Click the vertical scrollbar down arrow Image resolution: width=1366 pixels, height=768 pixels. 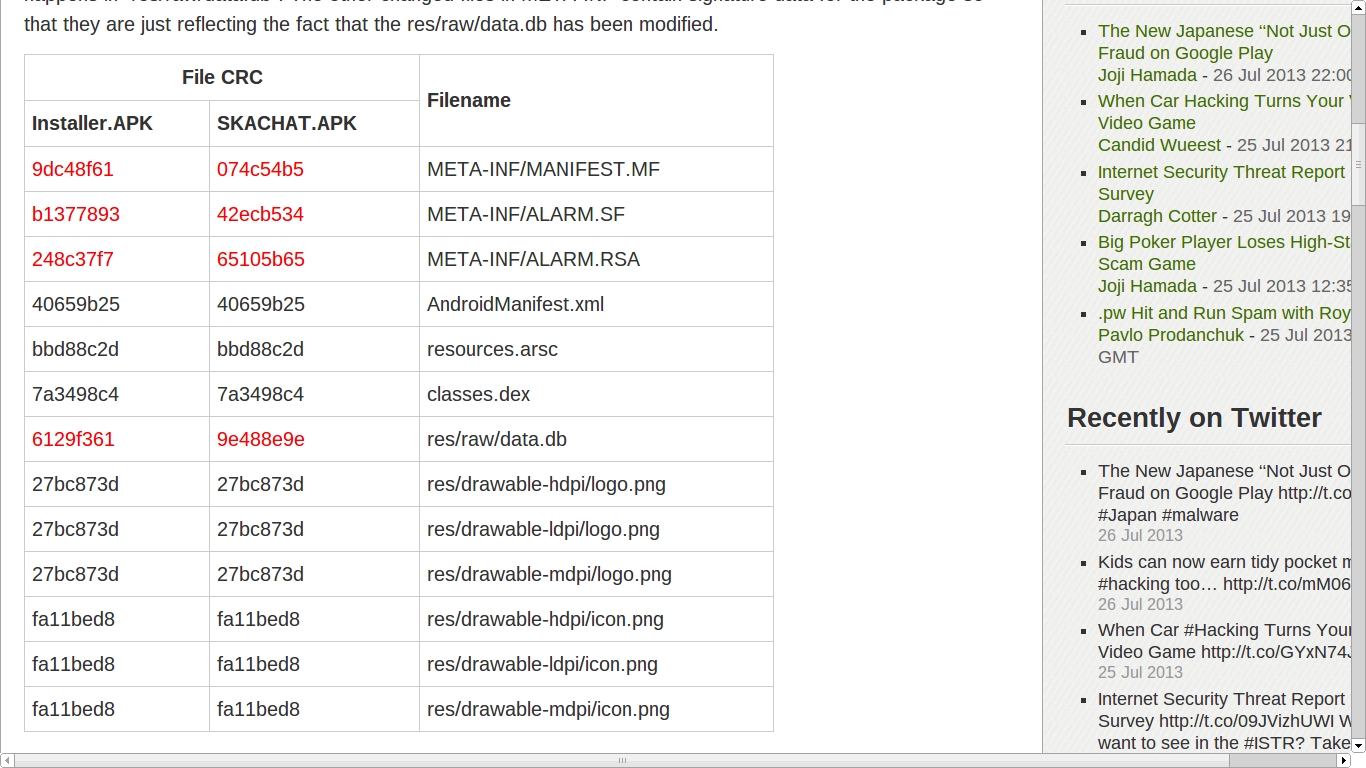pyautogui.click(x=1358, y=746)
